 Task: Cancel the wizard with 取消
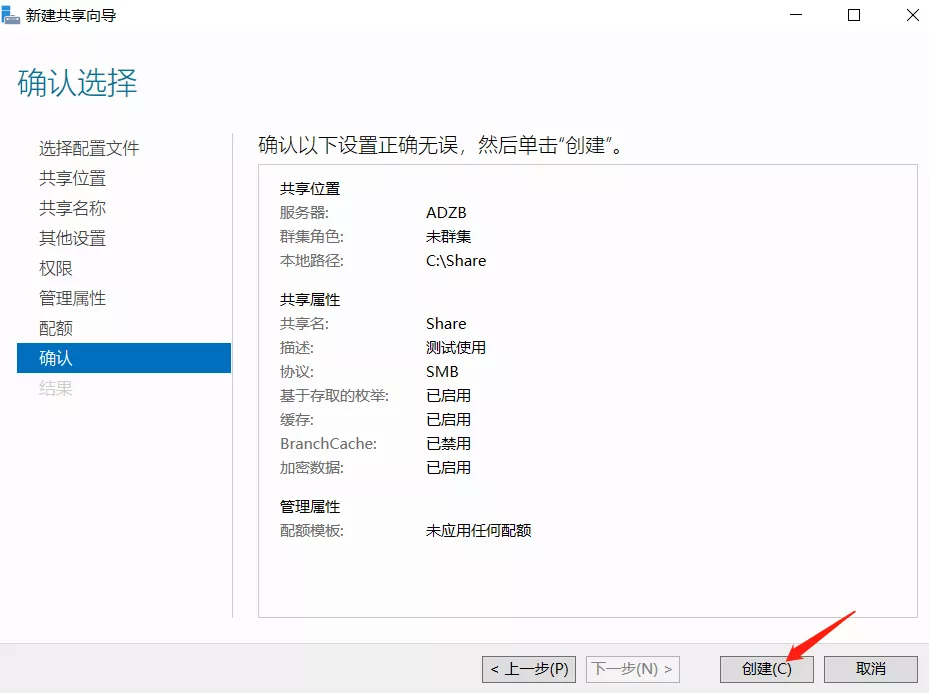pos(871,669)
